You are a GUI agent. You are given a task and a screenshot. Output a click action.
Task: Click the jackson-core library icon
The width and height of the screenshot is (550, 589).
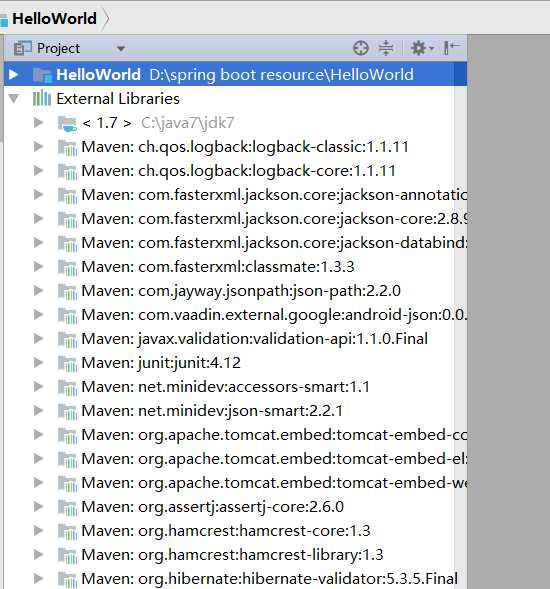pyautogui.click(x=67, y=220)
